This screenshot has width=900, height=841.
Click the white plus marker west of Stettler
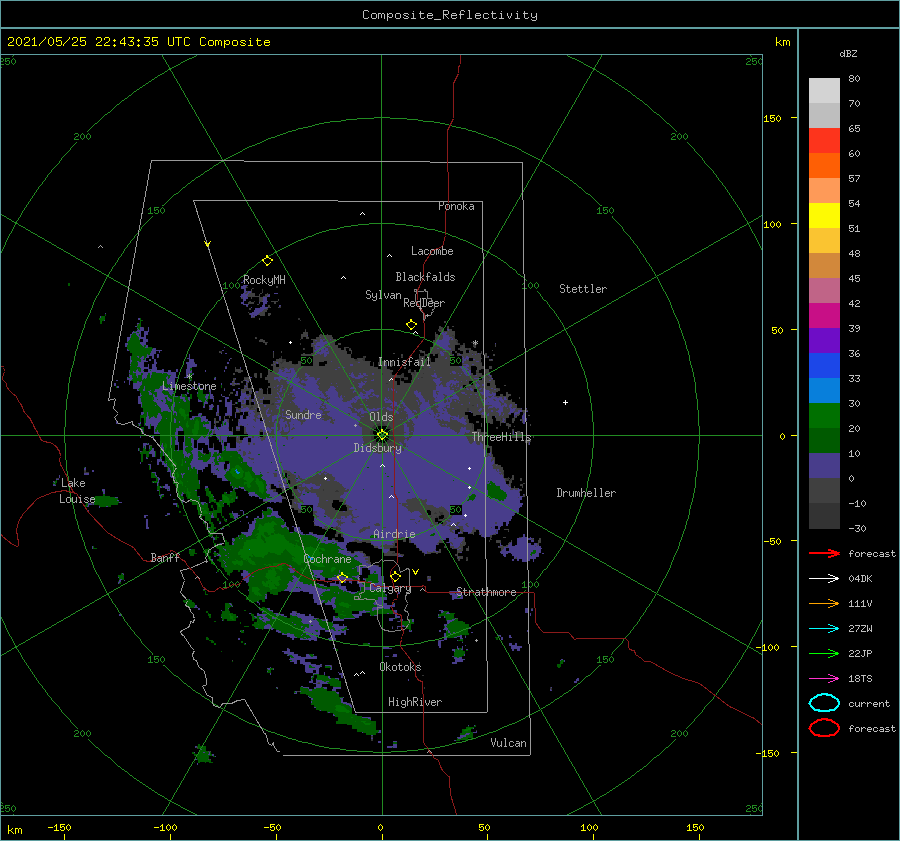565,402
